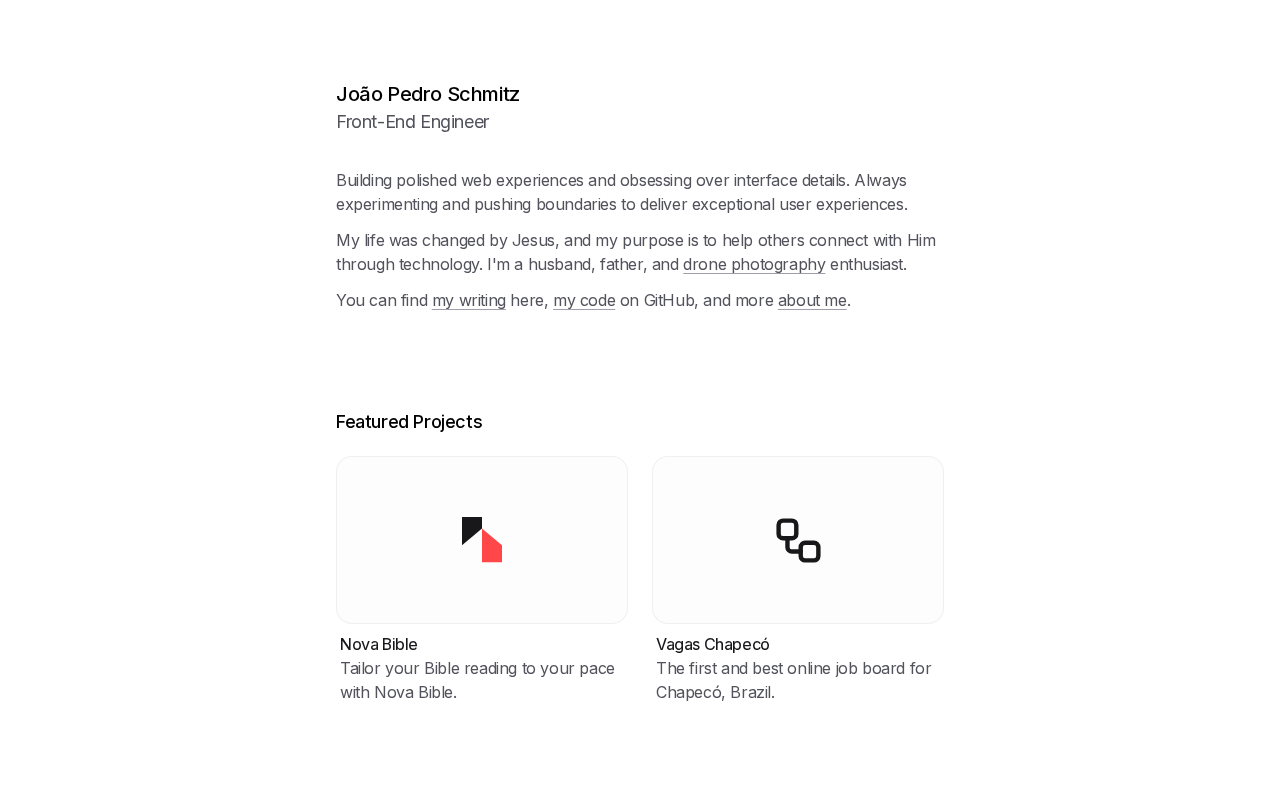1280x800 pixels.
Task: Click the Nova Bible description text
Action: coord(477,680)
